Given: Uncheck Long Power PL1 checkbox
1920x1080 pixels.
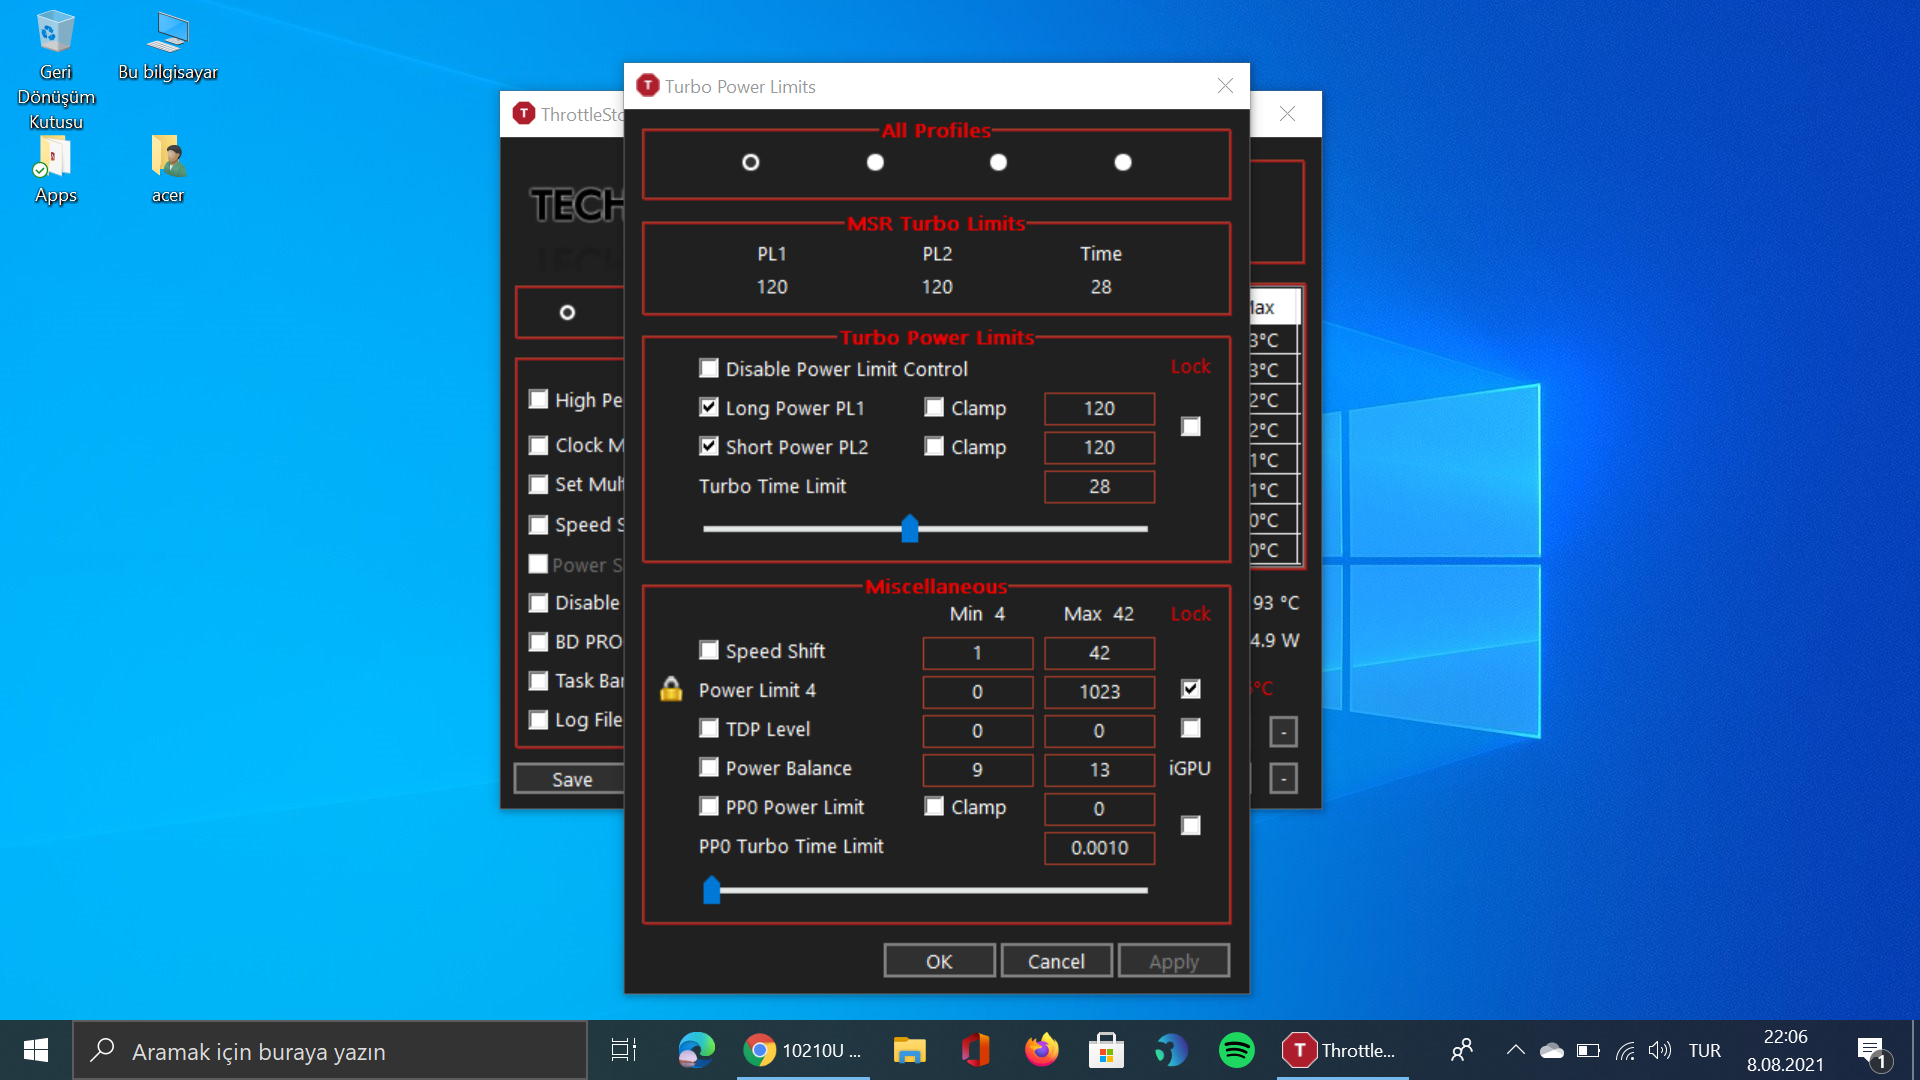Looking at the screenshot, I should pos(709,408).
